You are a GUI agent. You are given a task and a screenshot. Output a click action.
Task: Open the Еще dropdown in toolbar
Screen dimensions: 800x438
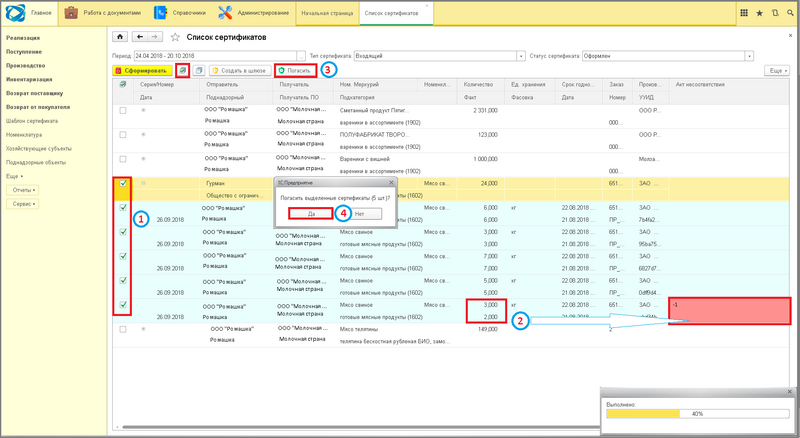tap(777, 70)
